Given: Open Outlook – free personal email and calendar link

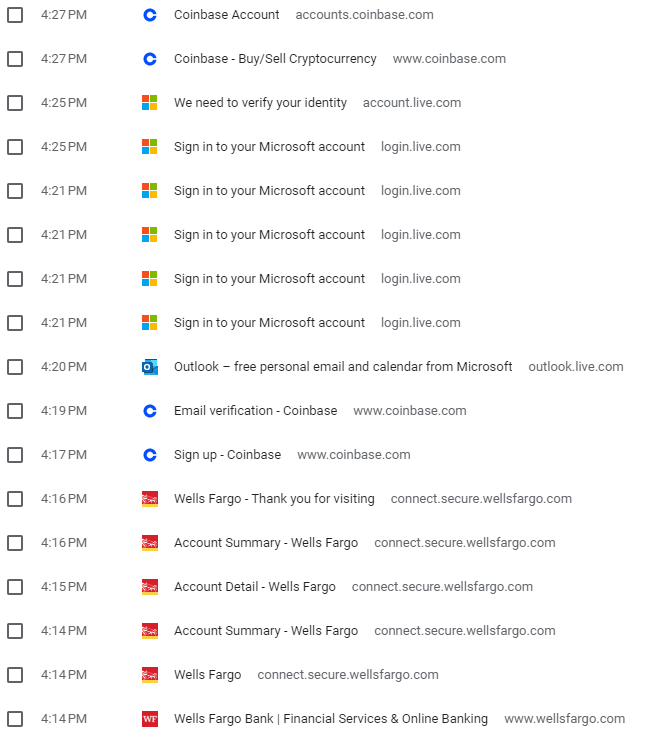Looking at the screenshot, I should [343, 367].
